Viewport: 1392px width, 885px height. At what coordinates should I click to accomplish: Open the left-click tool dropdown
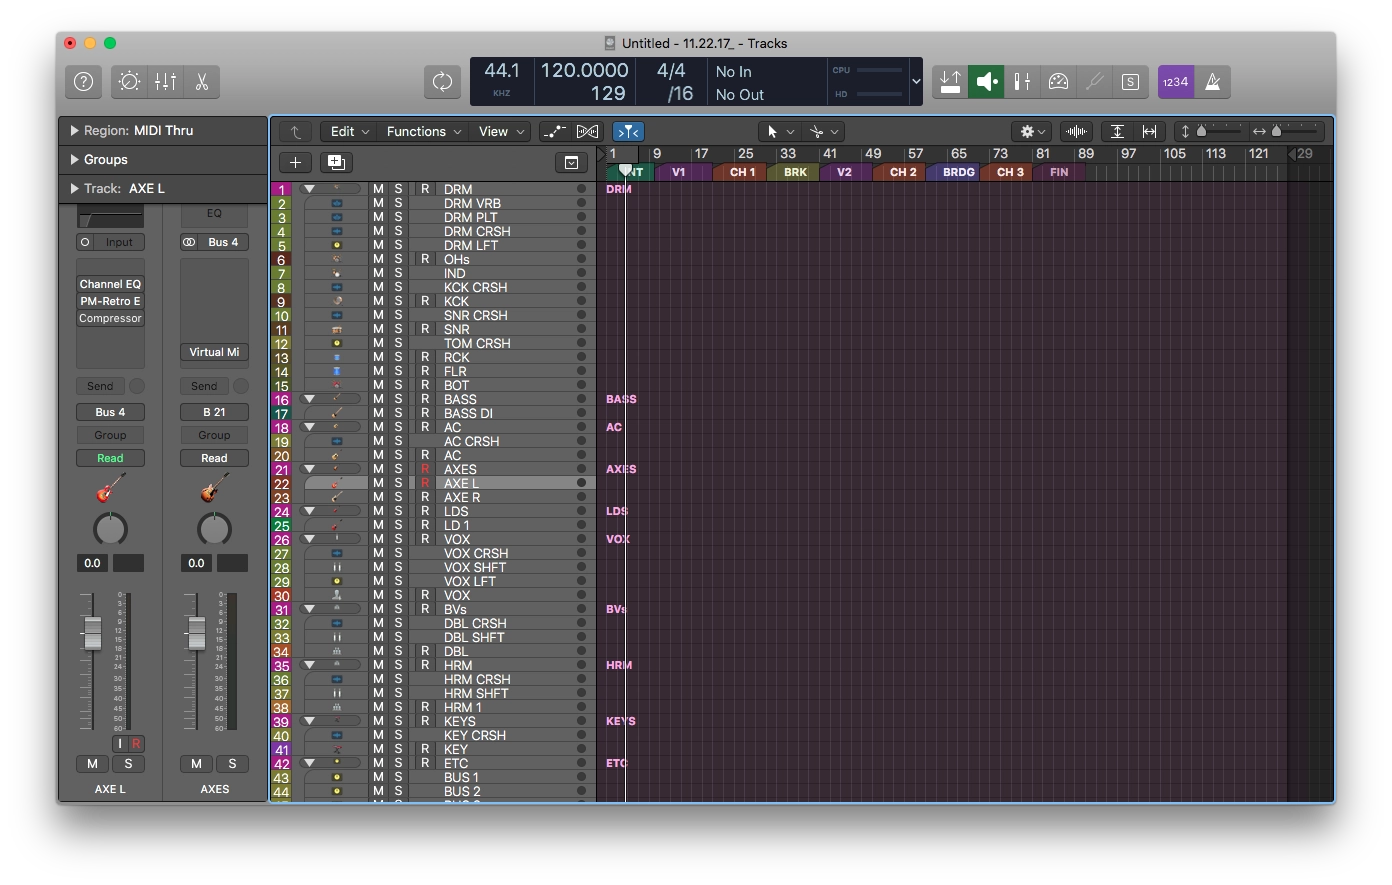[x=780, y=132]
